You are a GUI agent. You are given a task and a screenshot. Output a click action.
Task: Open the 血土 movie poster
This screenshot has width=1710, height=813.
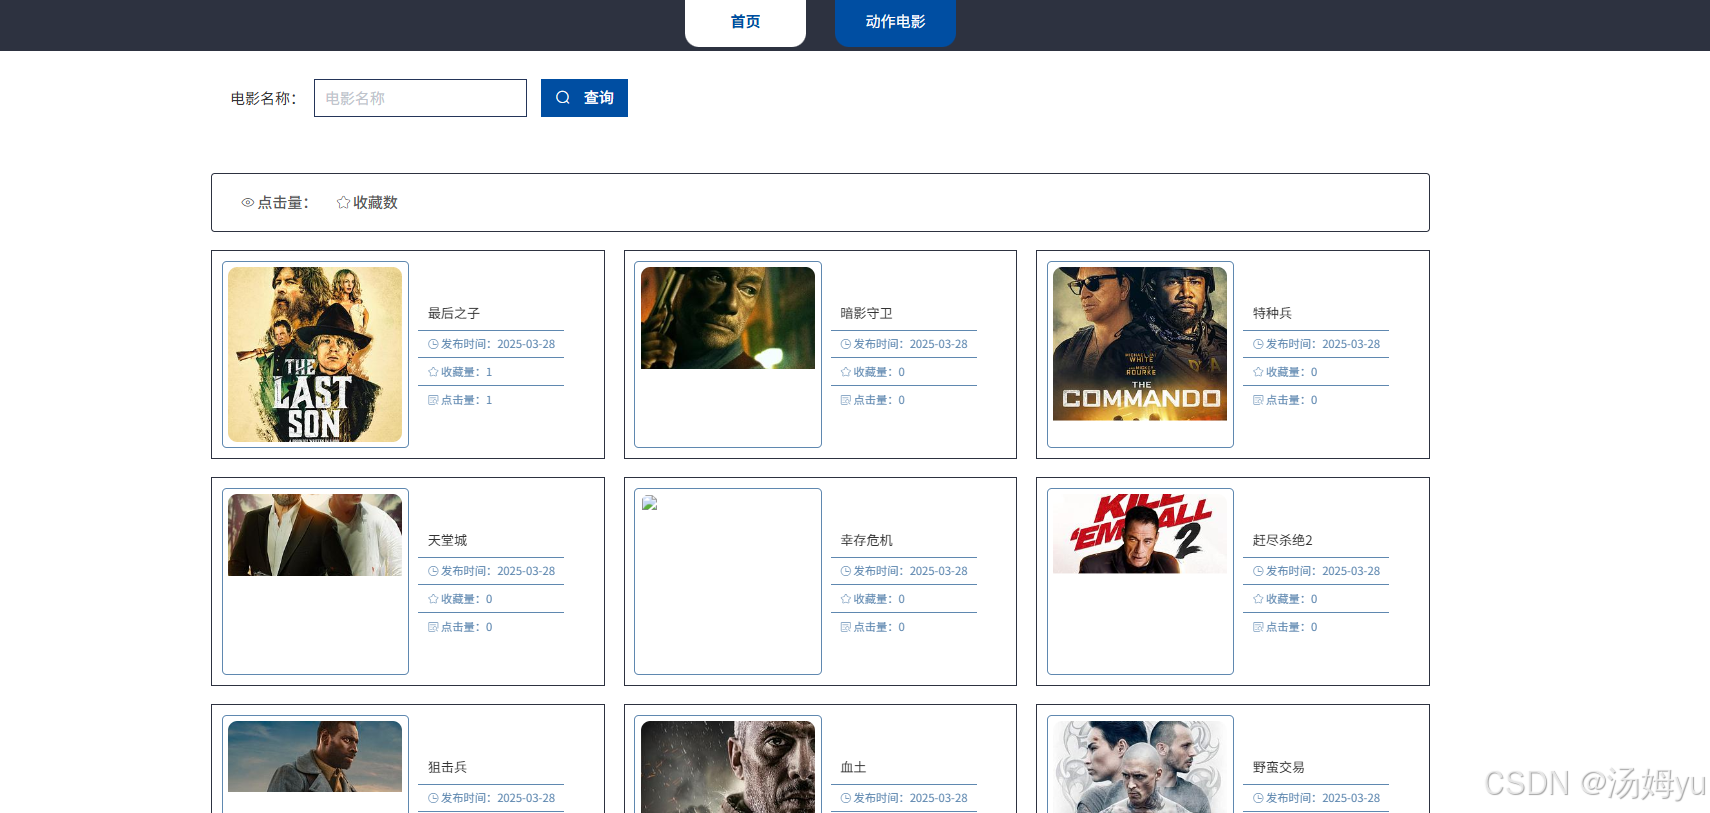point(728,767)
